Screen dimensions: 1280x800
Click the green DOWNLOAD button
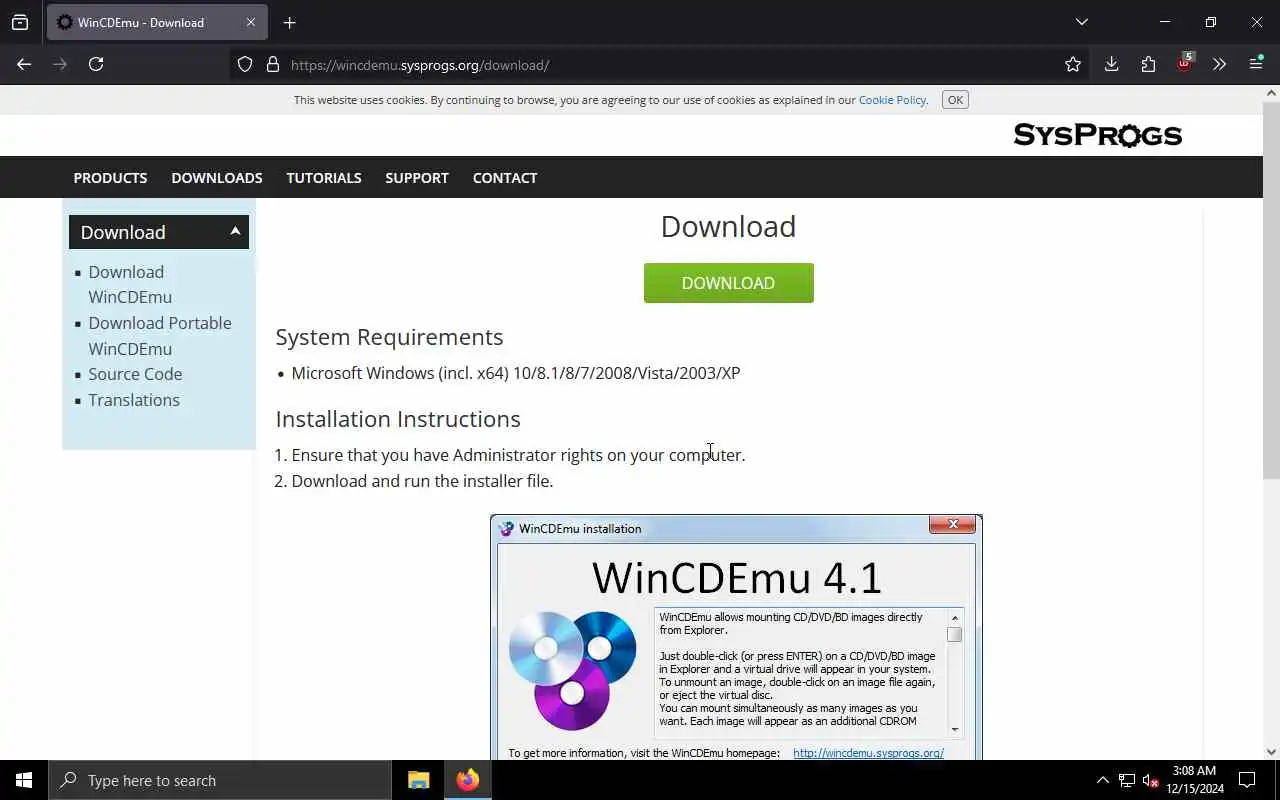click(x=728, y=283)
